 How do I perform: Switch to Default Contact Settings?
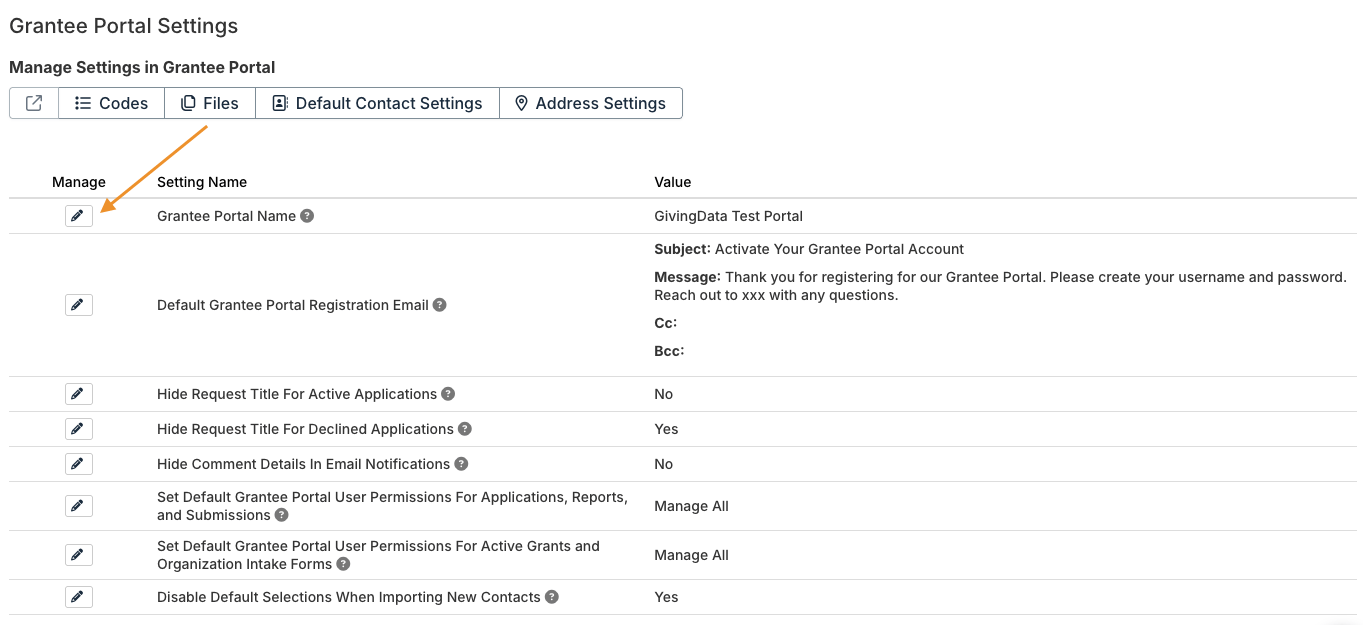point(377,102)
